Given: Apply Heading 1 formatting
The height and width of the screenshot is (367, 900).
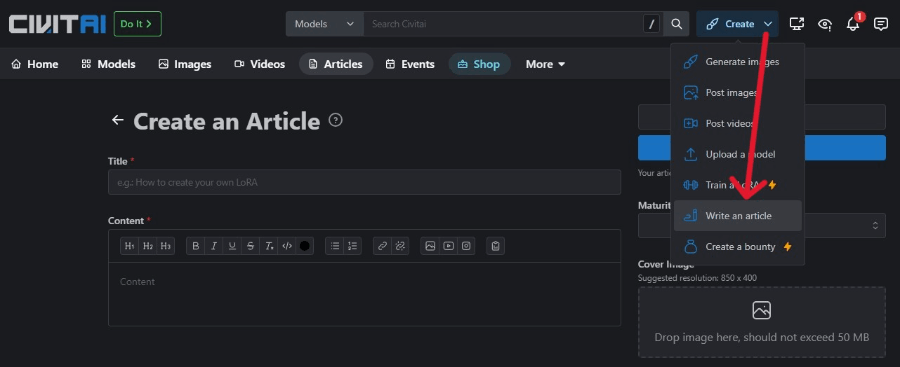Looking at the screenshot, I should [130, 246].
